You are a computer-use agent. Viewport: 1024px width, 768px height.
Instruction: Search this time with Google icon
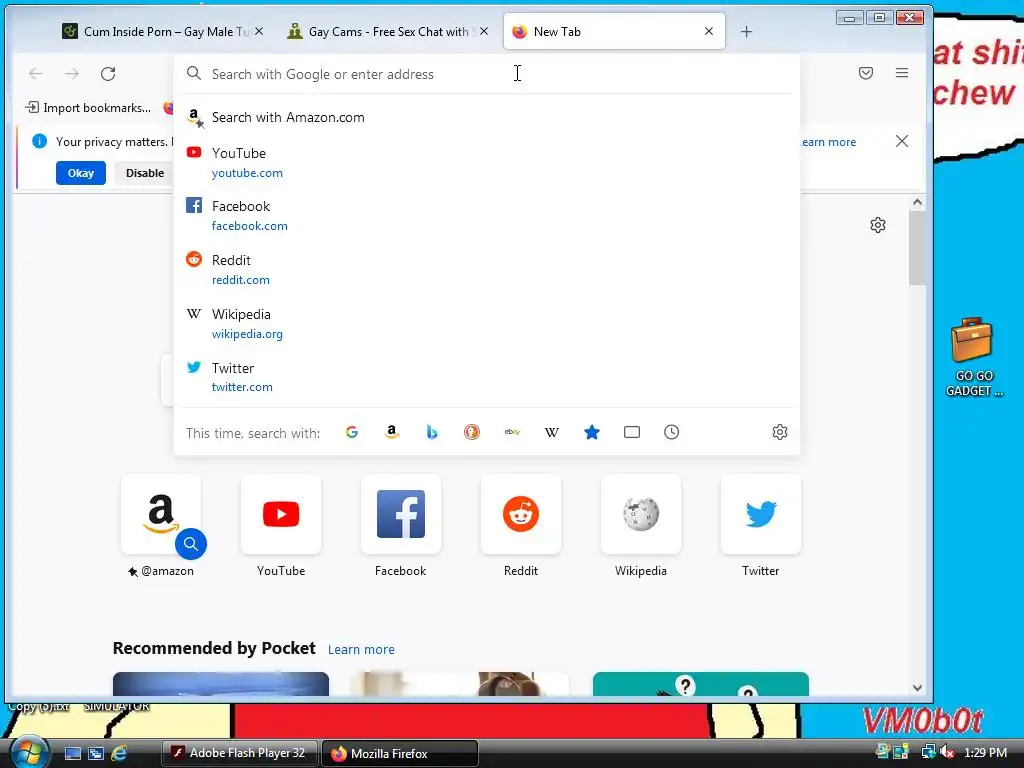click(352, 432)
